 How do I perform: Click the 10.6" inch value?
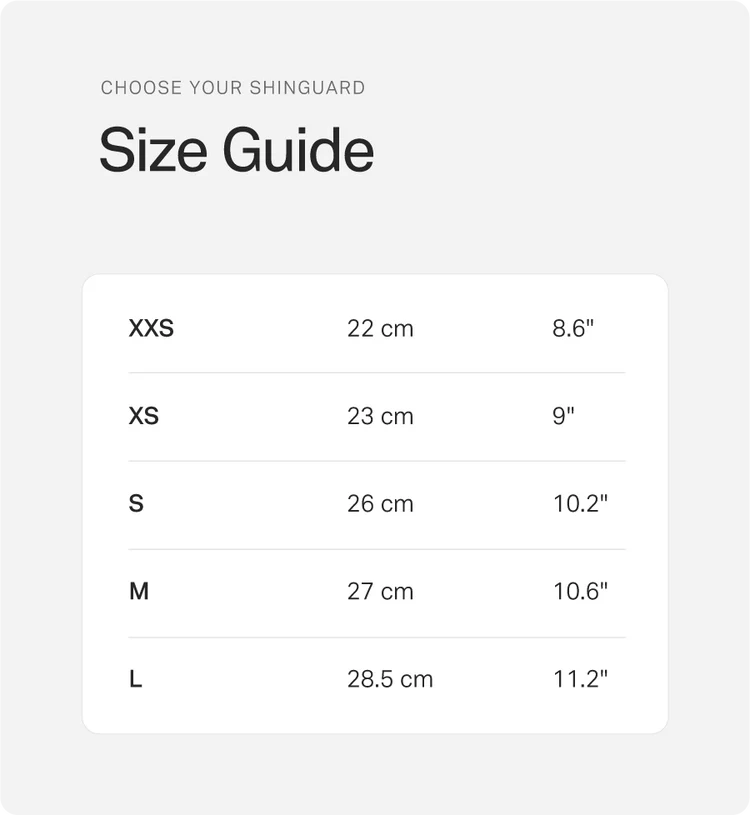580,592
